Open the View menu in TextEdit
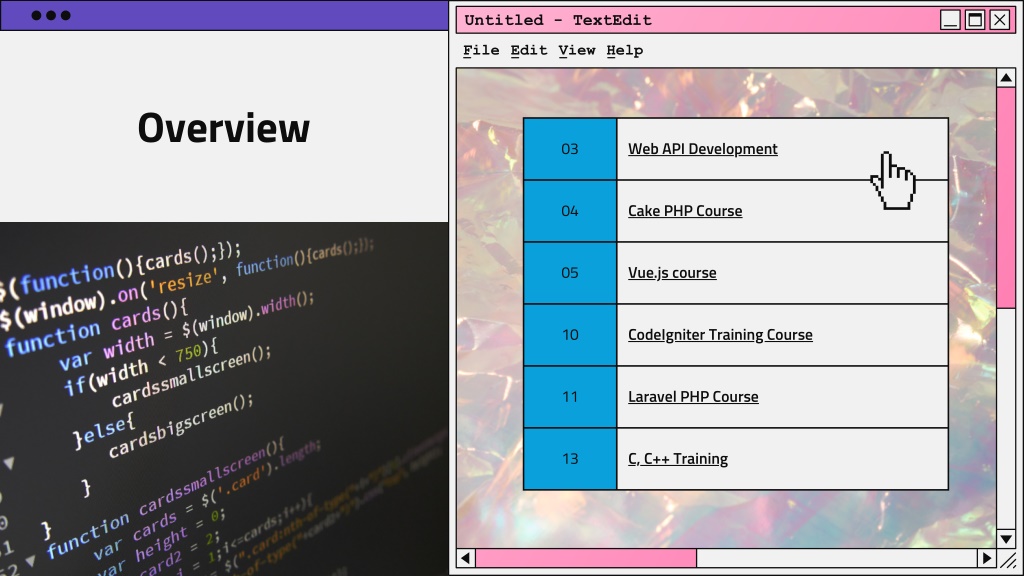The height and width of the screenshot is (576, 1024). pos(577,50)
